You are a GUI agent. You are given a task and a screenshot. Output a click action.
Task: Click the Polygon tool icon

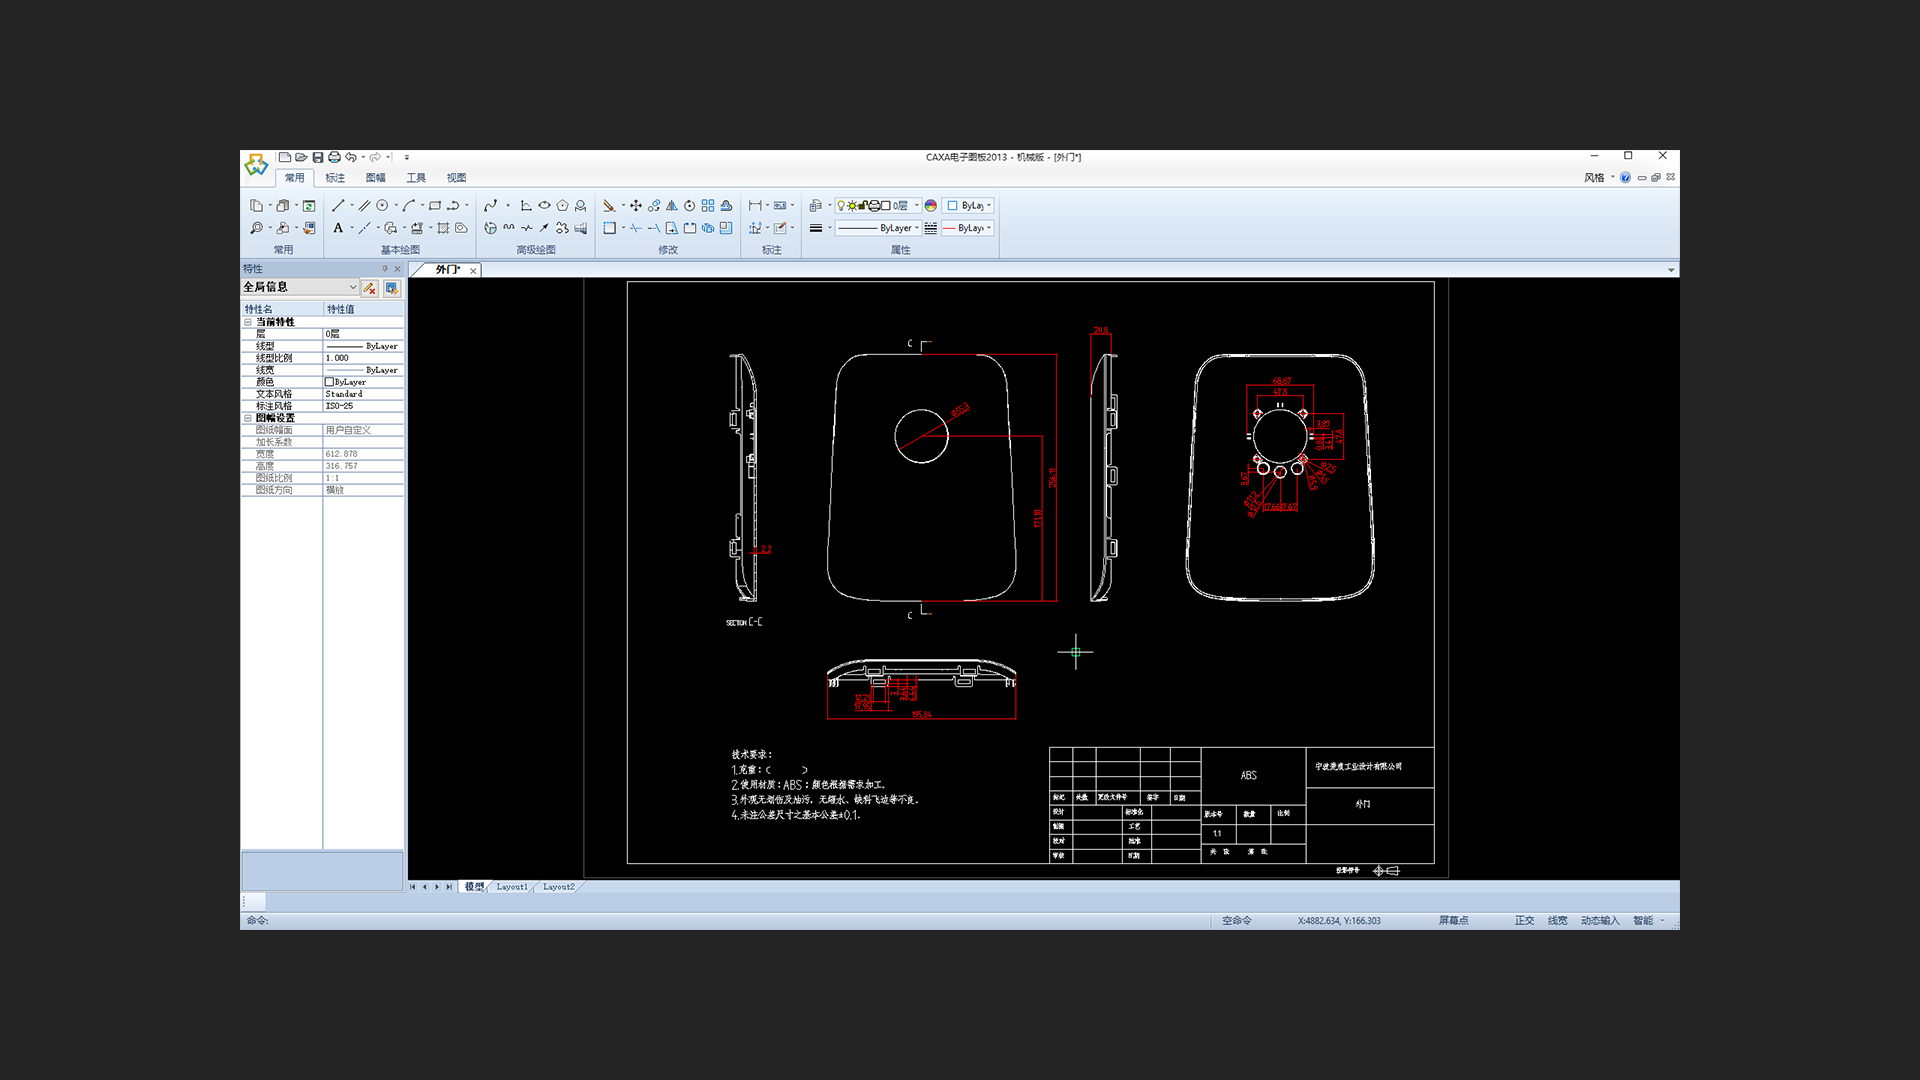click(562, 205)
